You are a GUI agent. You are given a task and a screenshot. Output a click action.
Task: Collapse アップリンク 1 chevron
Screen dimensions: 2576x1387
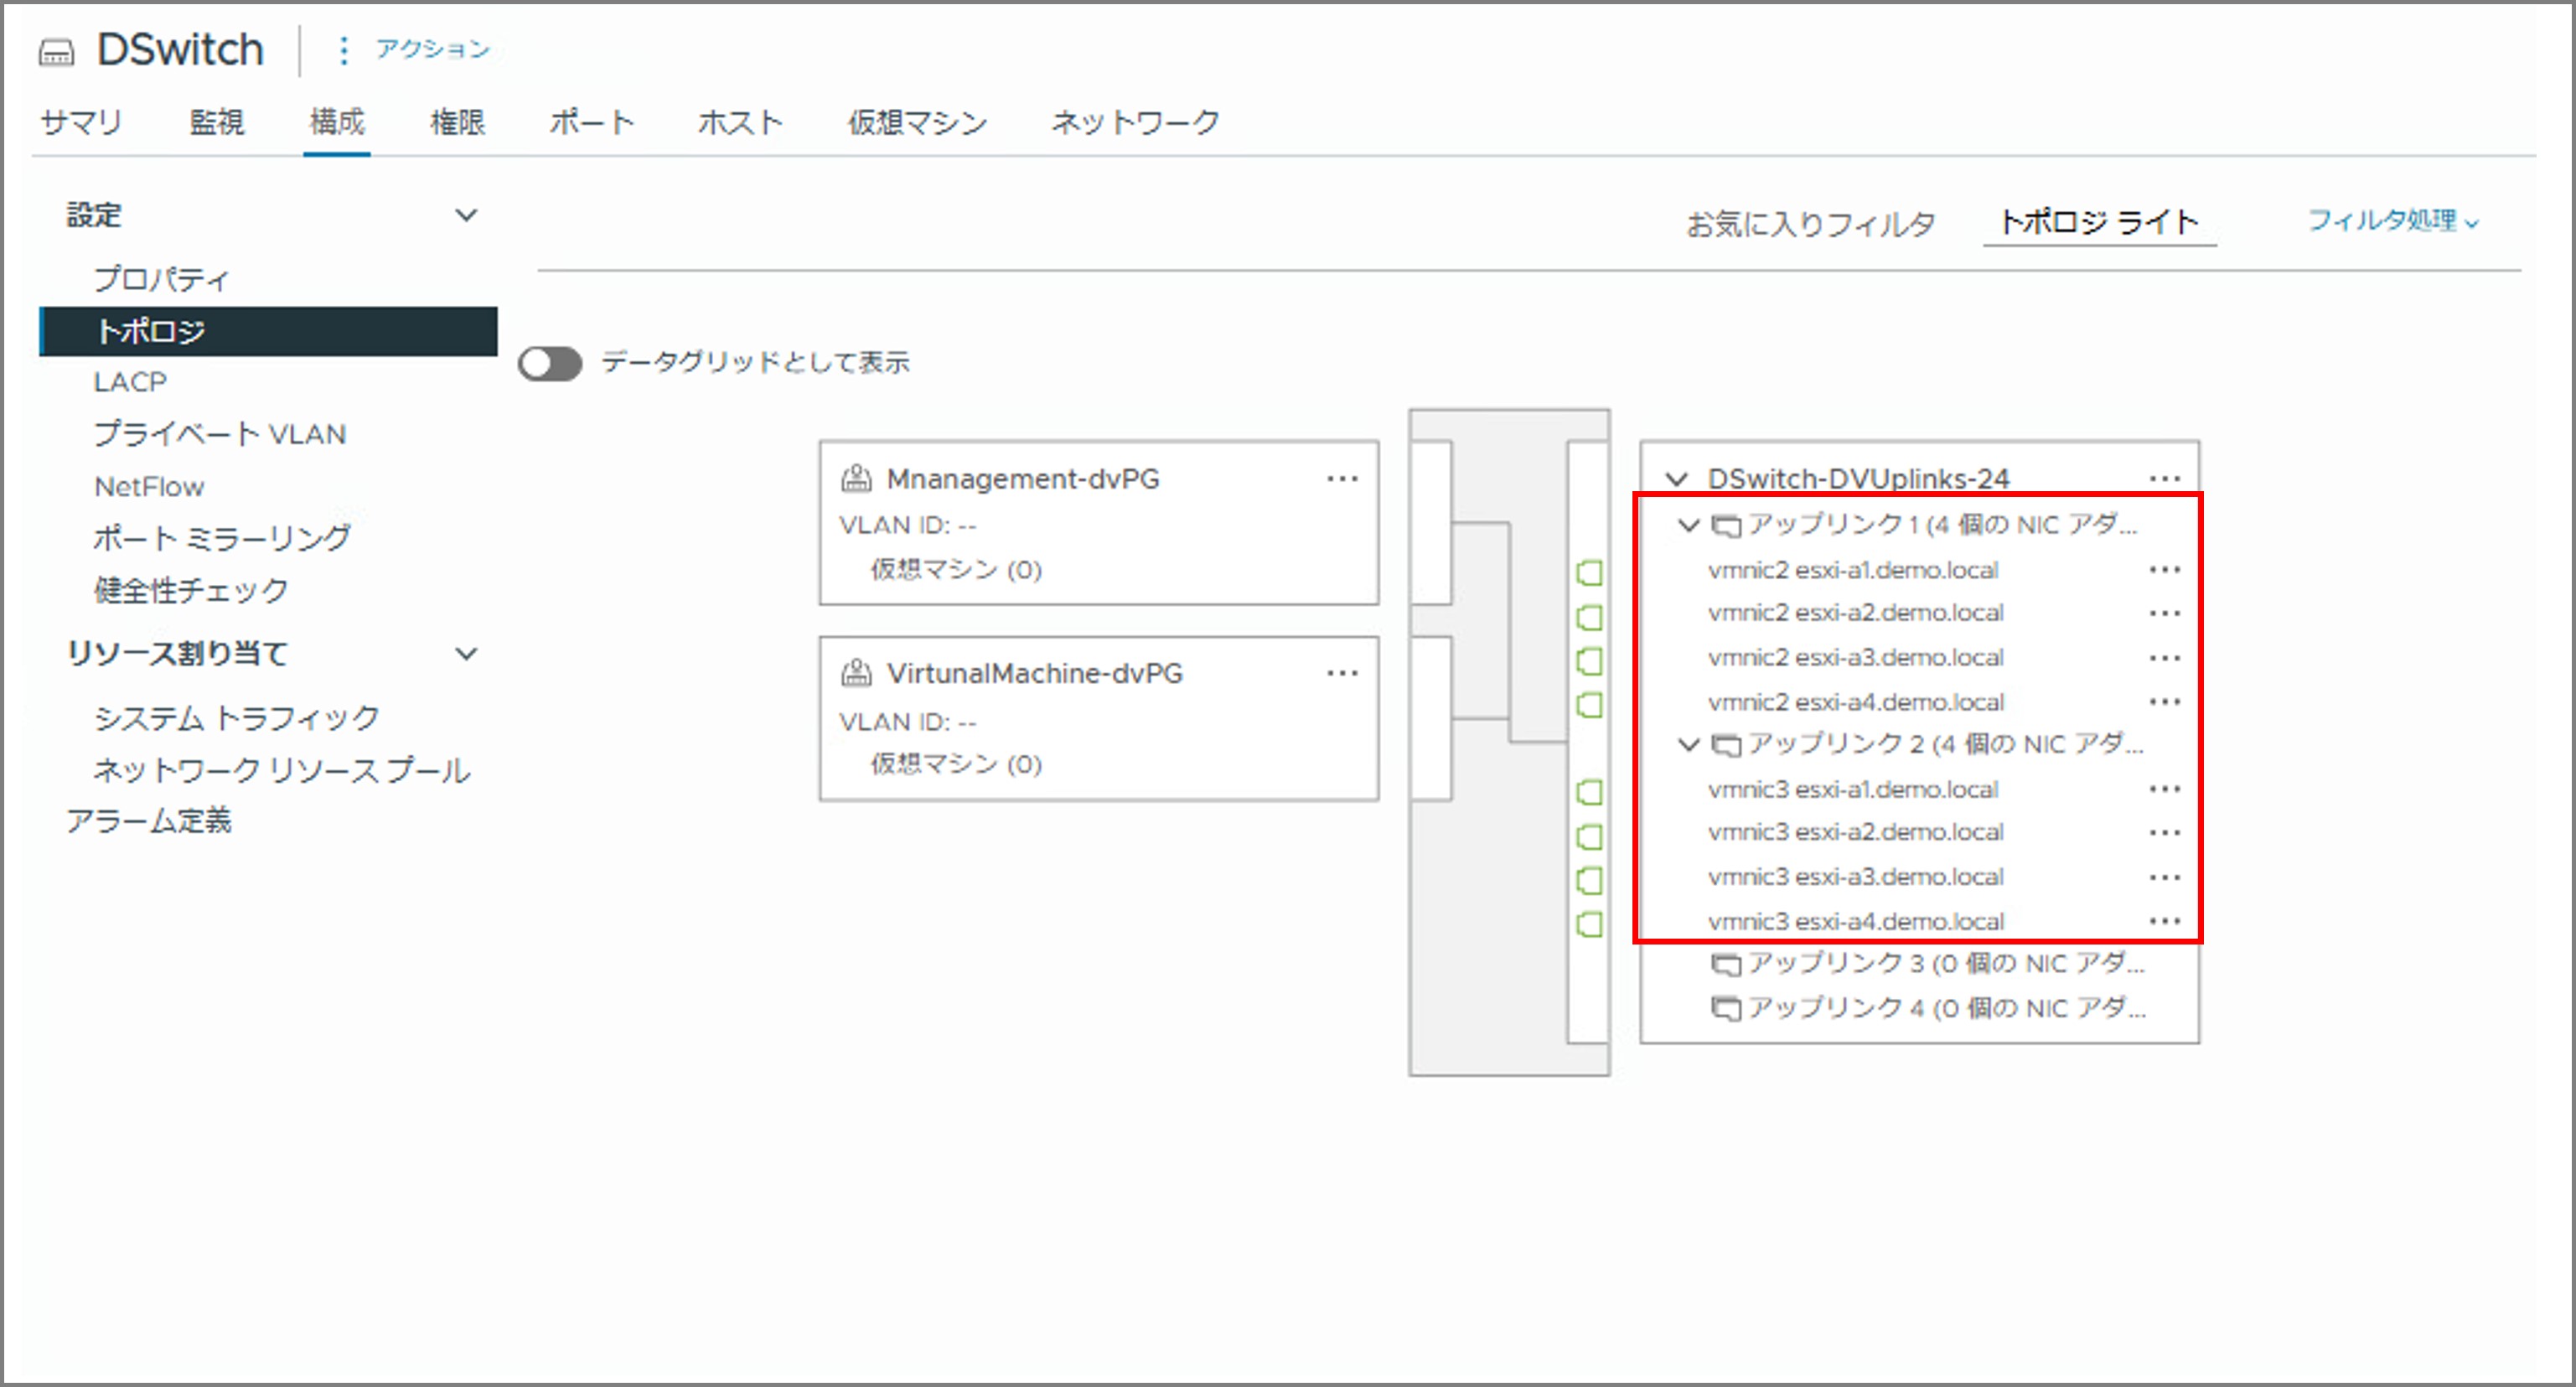point(1689,525)
